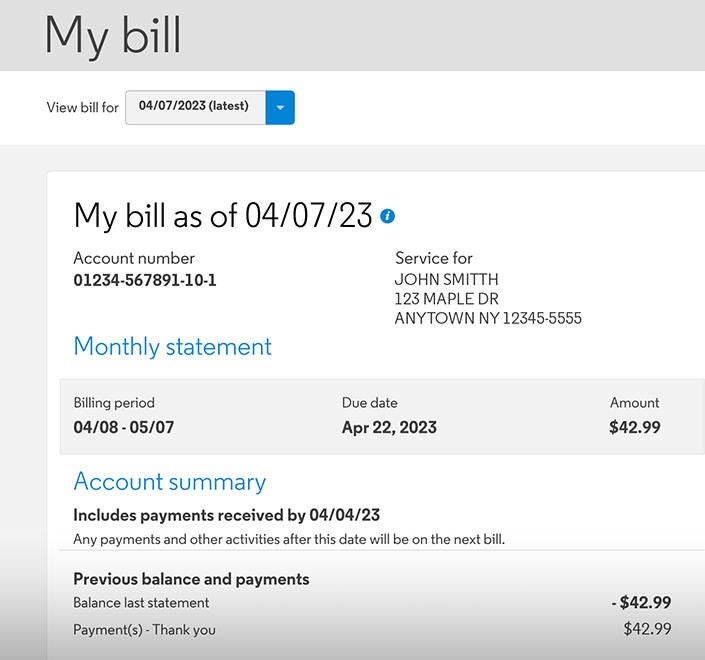Click the Includes payments received by 04/04/23 text
Screen dimensions: 705x660
(226, 516)
